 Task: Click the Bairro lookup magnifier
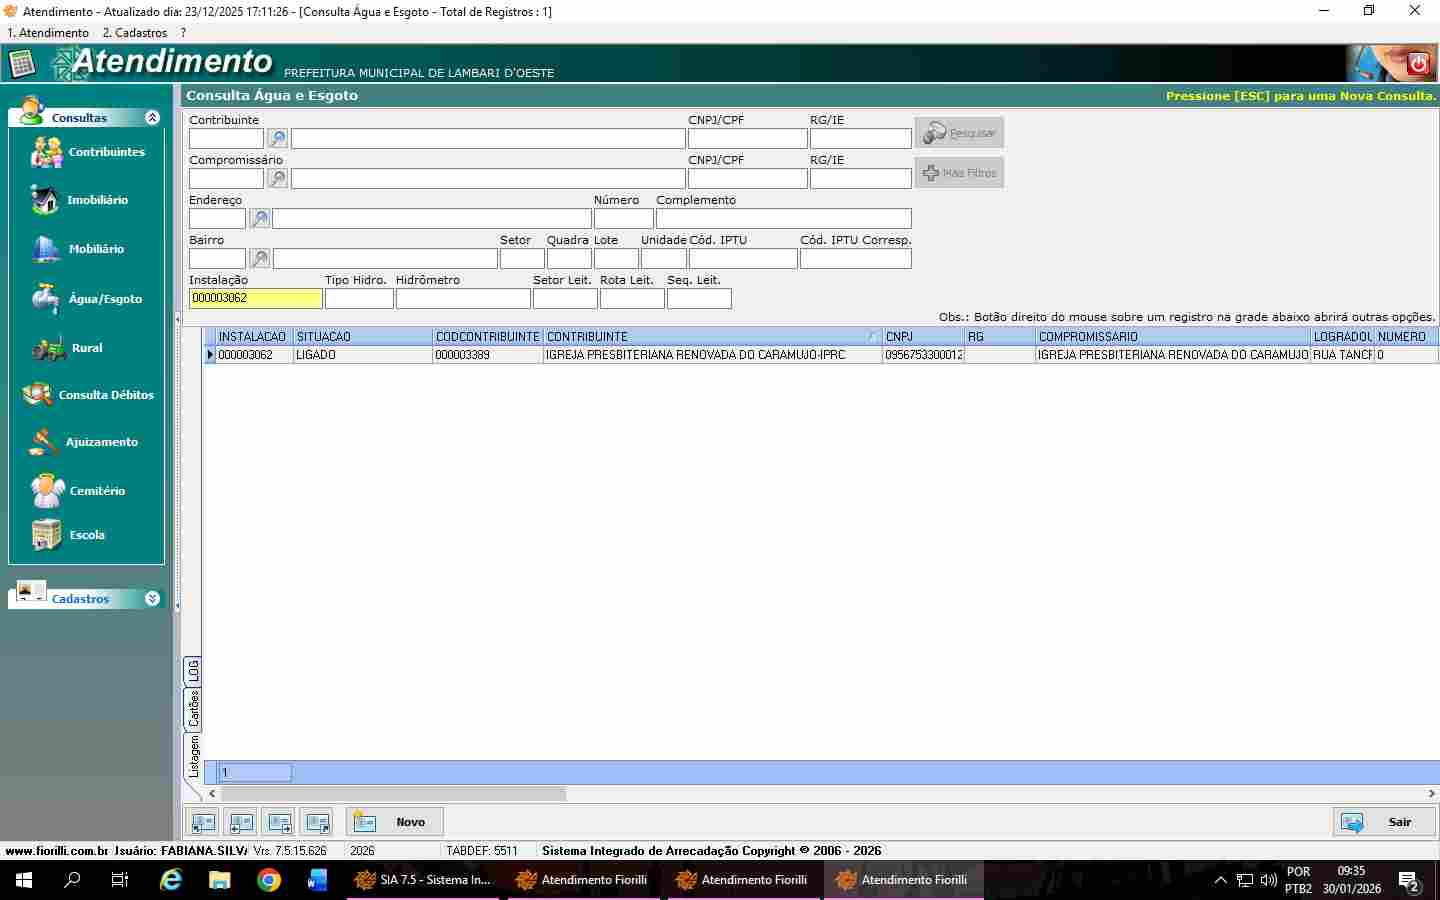(259, 259)
